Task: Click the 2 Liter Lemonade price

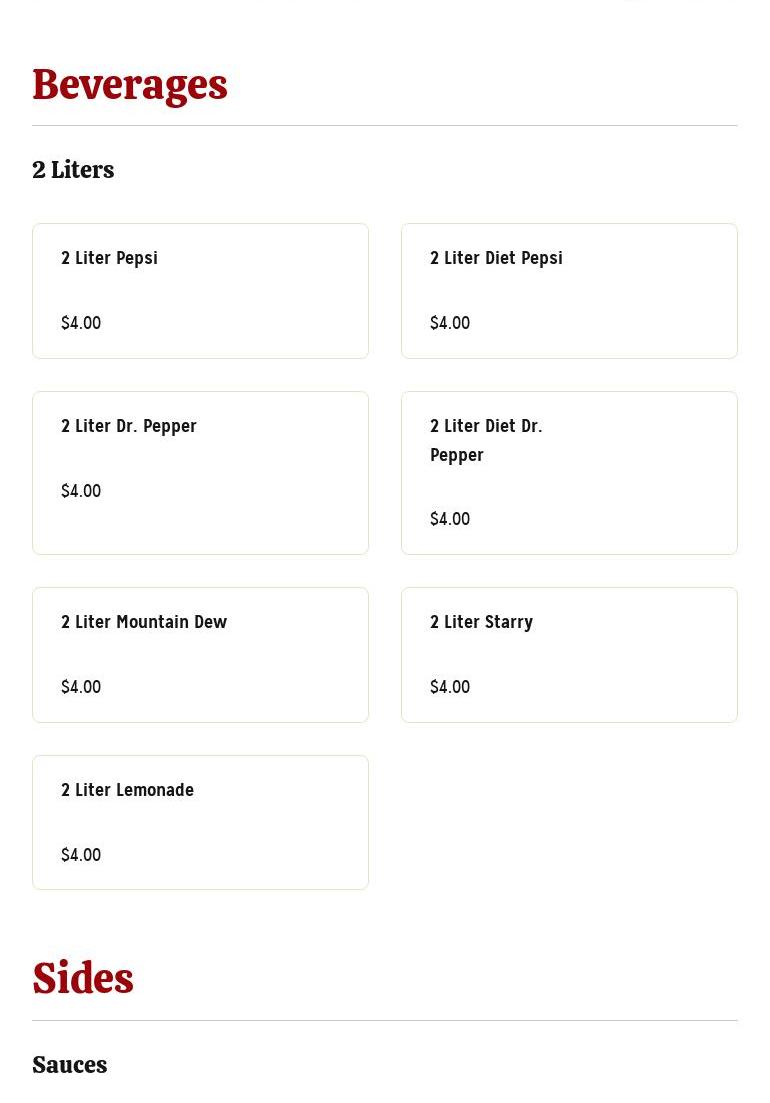Action: 81,855
